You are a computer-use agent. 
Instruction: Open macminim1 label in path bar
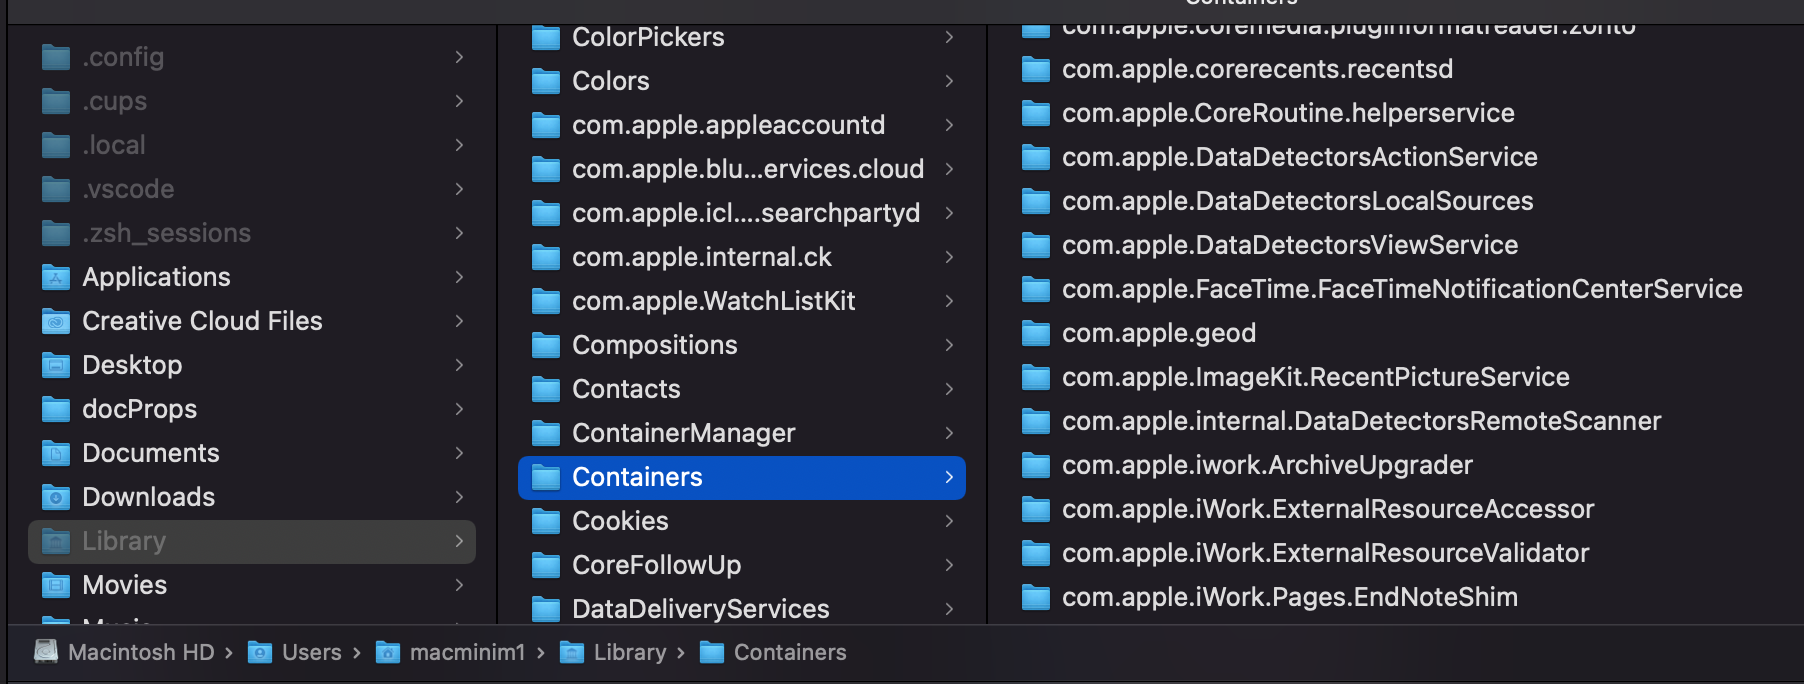point(467,652)
